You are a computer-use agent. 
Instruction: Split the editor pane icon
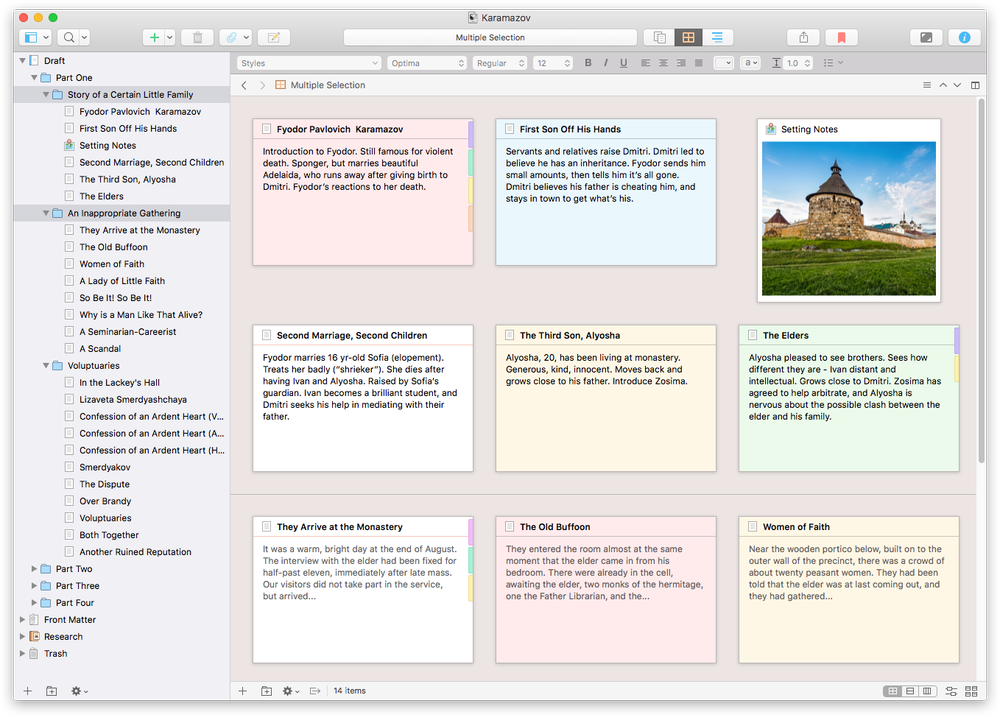974,85
